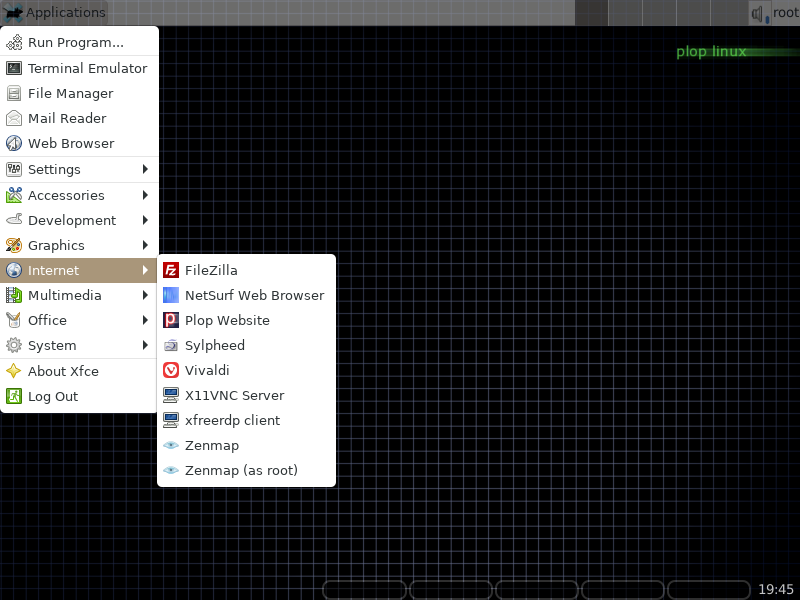
Task: Choose Run Program... from the menu
Action: 79,42
